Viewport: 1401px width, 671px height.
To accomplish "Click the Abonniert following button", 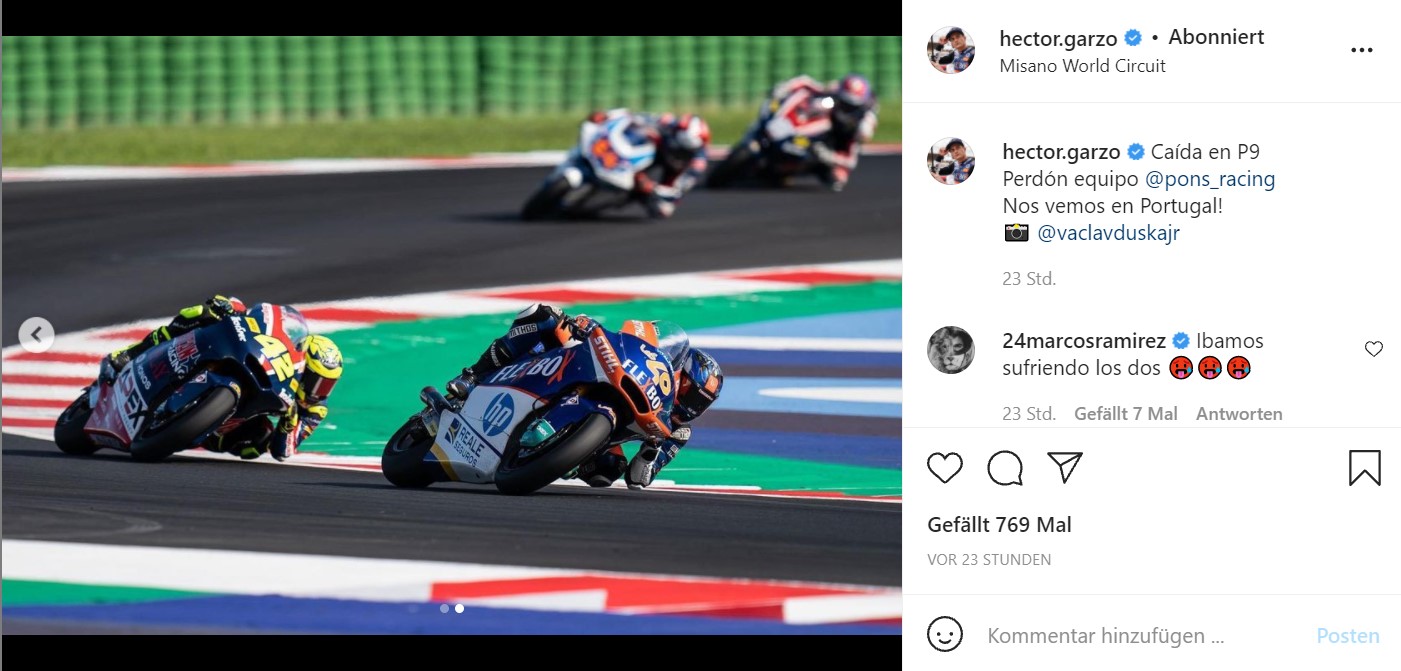I will [1216, 37].
